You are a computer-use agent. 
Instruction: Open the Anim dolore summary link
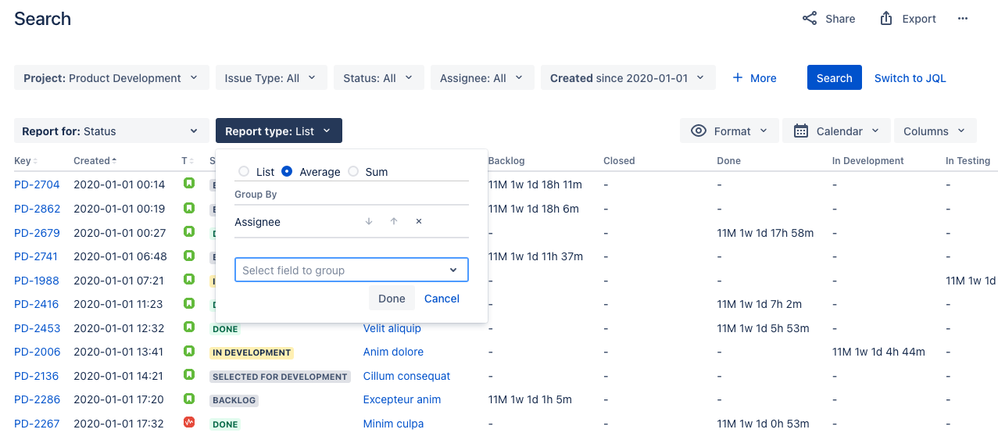coord(393,351)
